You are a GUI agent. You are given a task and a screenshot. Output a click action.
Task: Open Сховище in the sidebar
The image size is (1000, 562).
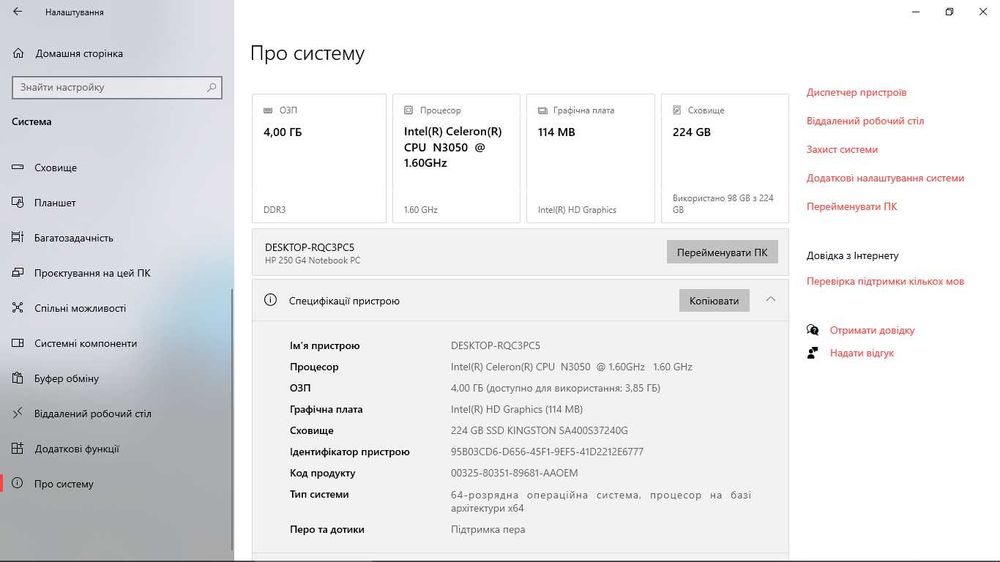pos(55,167)
